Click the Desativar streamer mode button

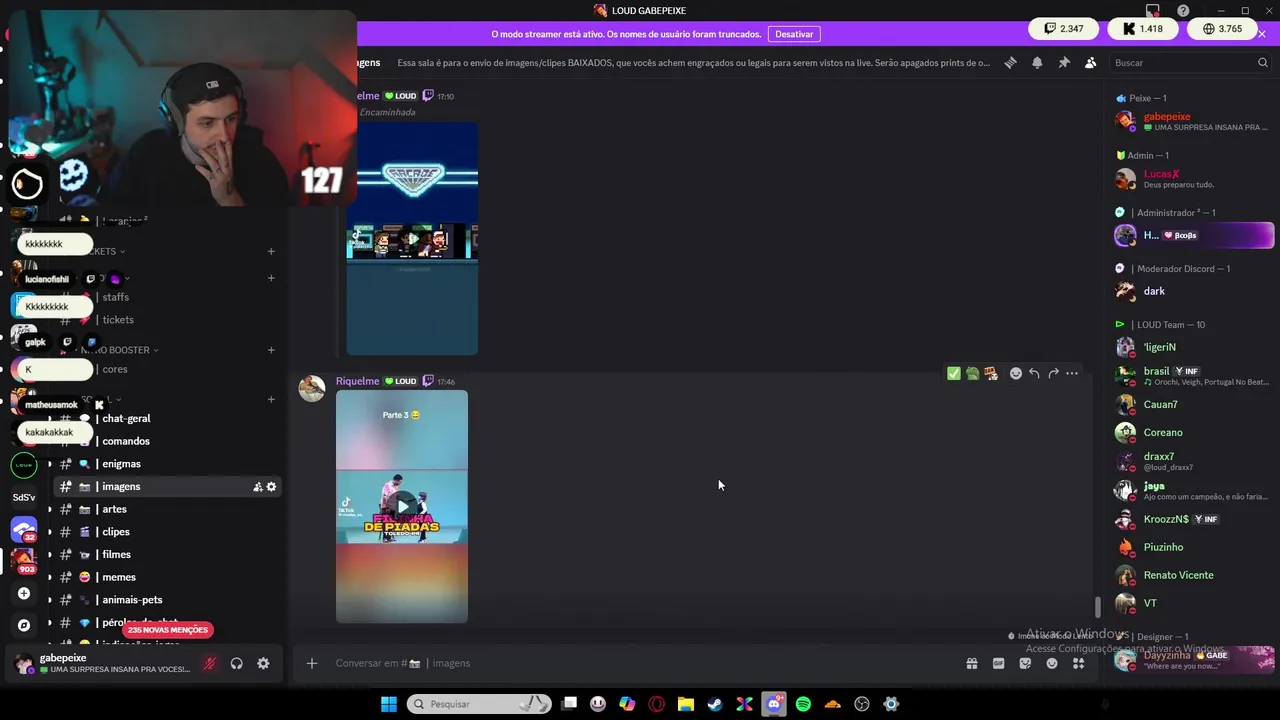coord(794,34)
